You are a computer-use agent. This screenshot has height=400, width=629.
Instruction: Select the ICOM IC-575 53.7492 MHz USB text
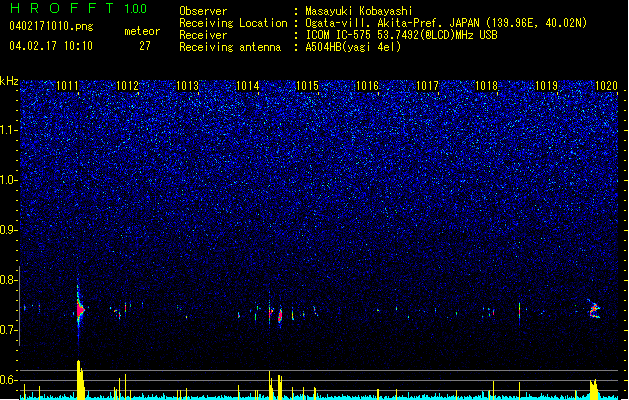pos(401,35)
